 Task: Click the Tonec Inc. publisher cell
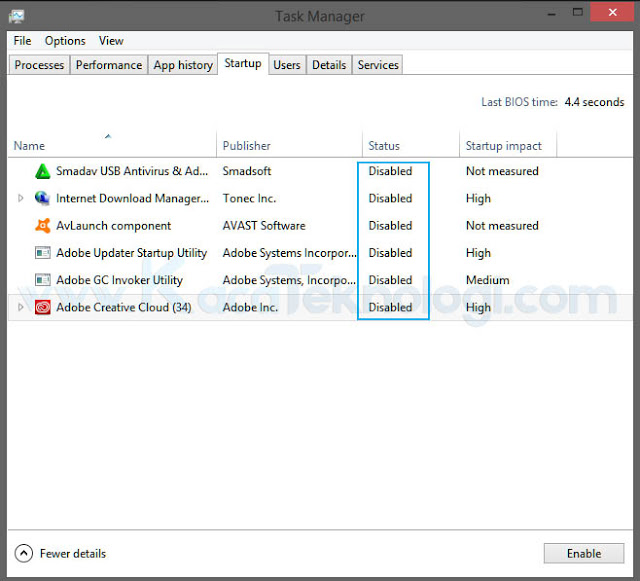click(x=249, y=198)
